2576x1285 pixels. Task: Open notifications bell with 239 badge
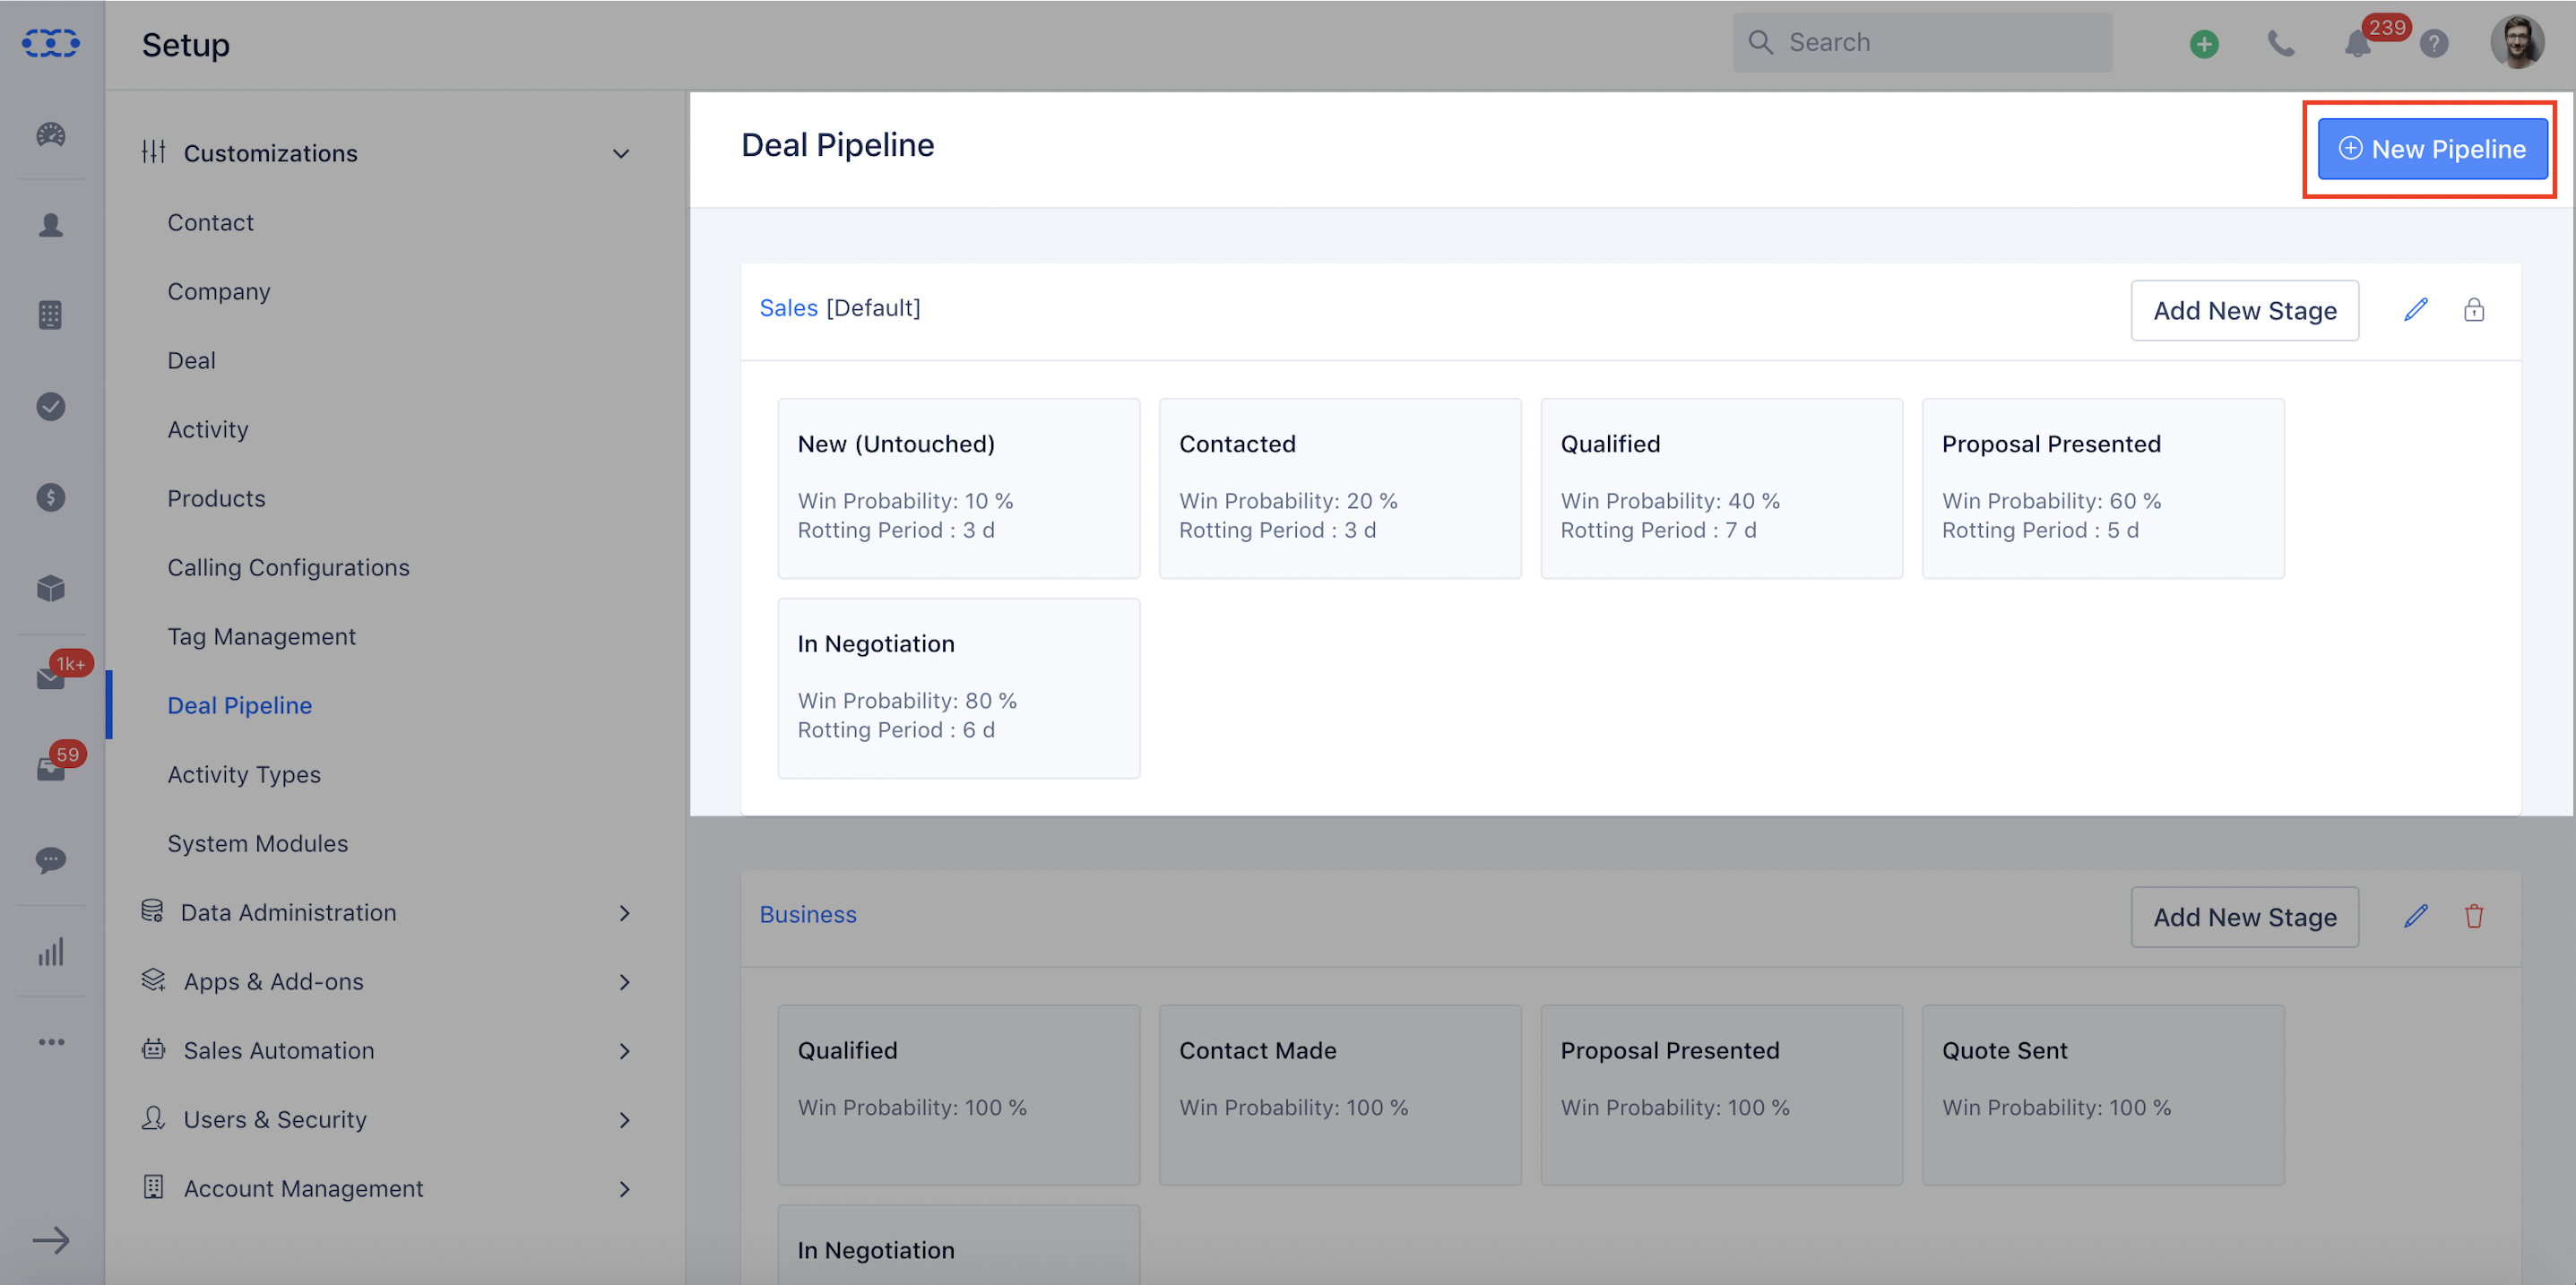click(x=2358, y=43)
